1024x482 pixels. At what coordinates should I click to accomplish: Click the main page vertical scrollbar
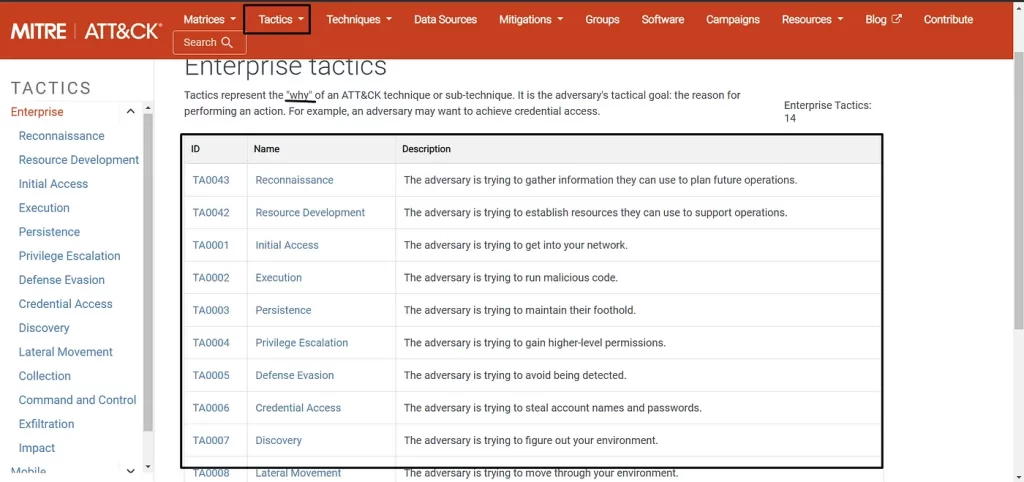(x=1019, y=189)
